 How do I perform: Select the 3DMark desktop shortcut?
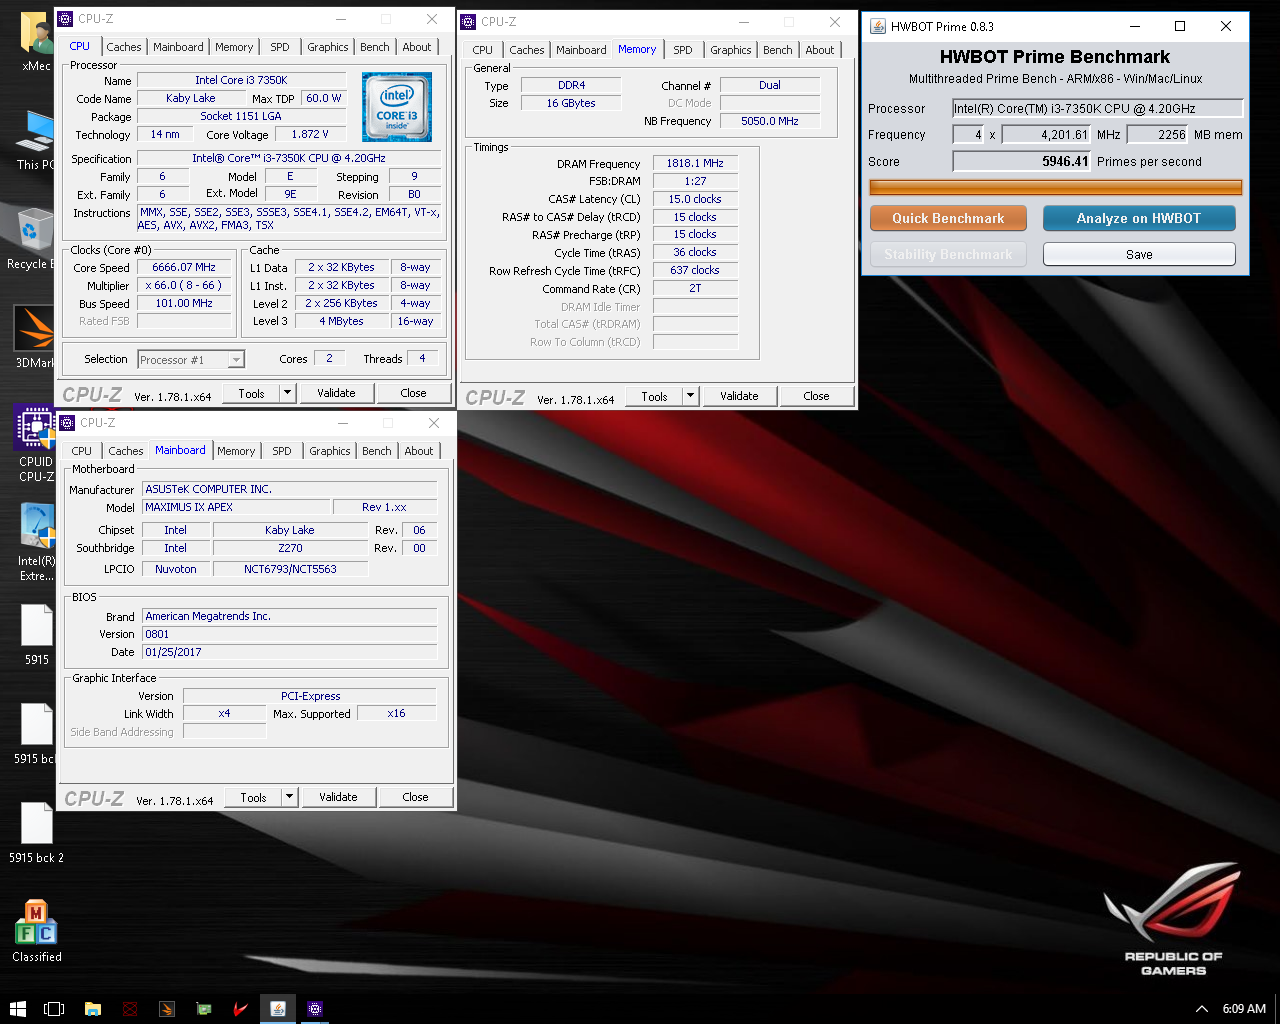coord(33,336)
